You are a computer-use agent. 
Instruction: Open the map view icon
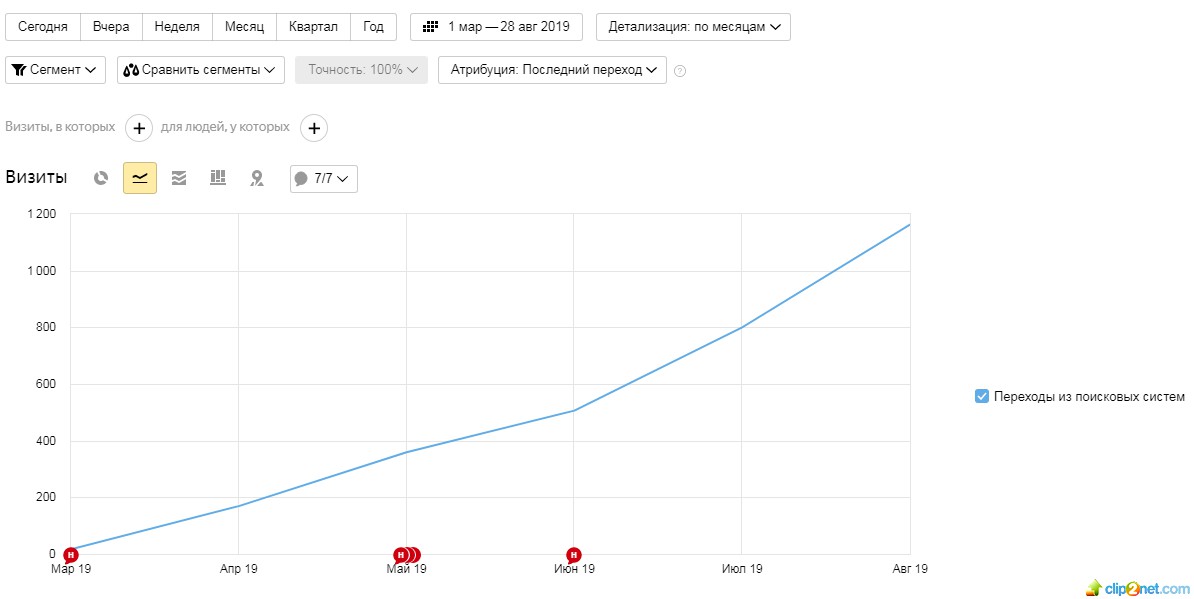(x=257, y=178)
